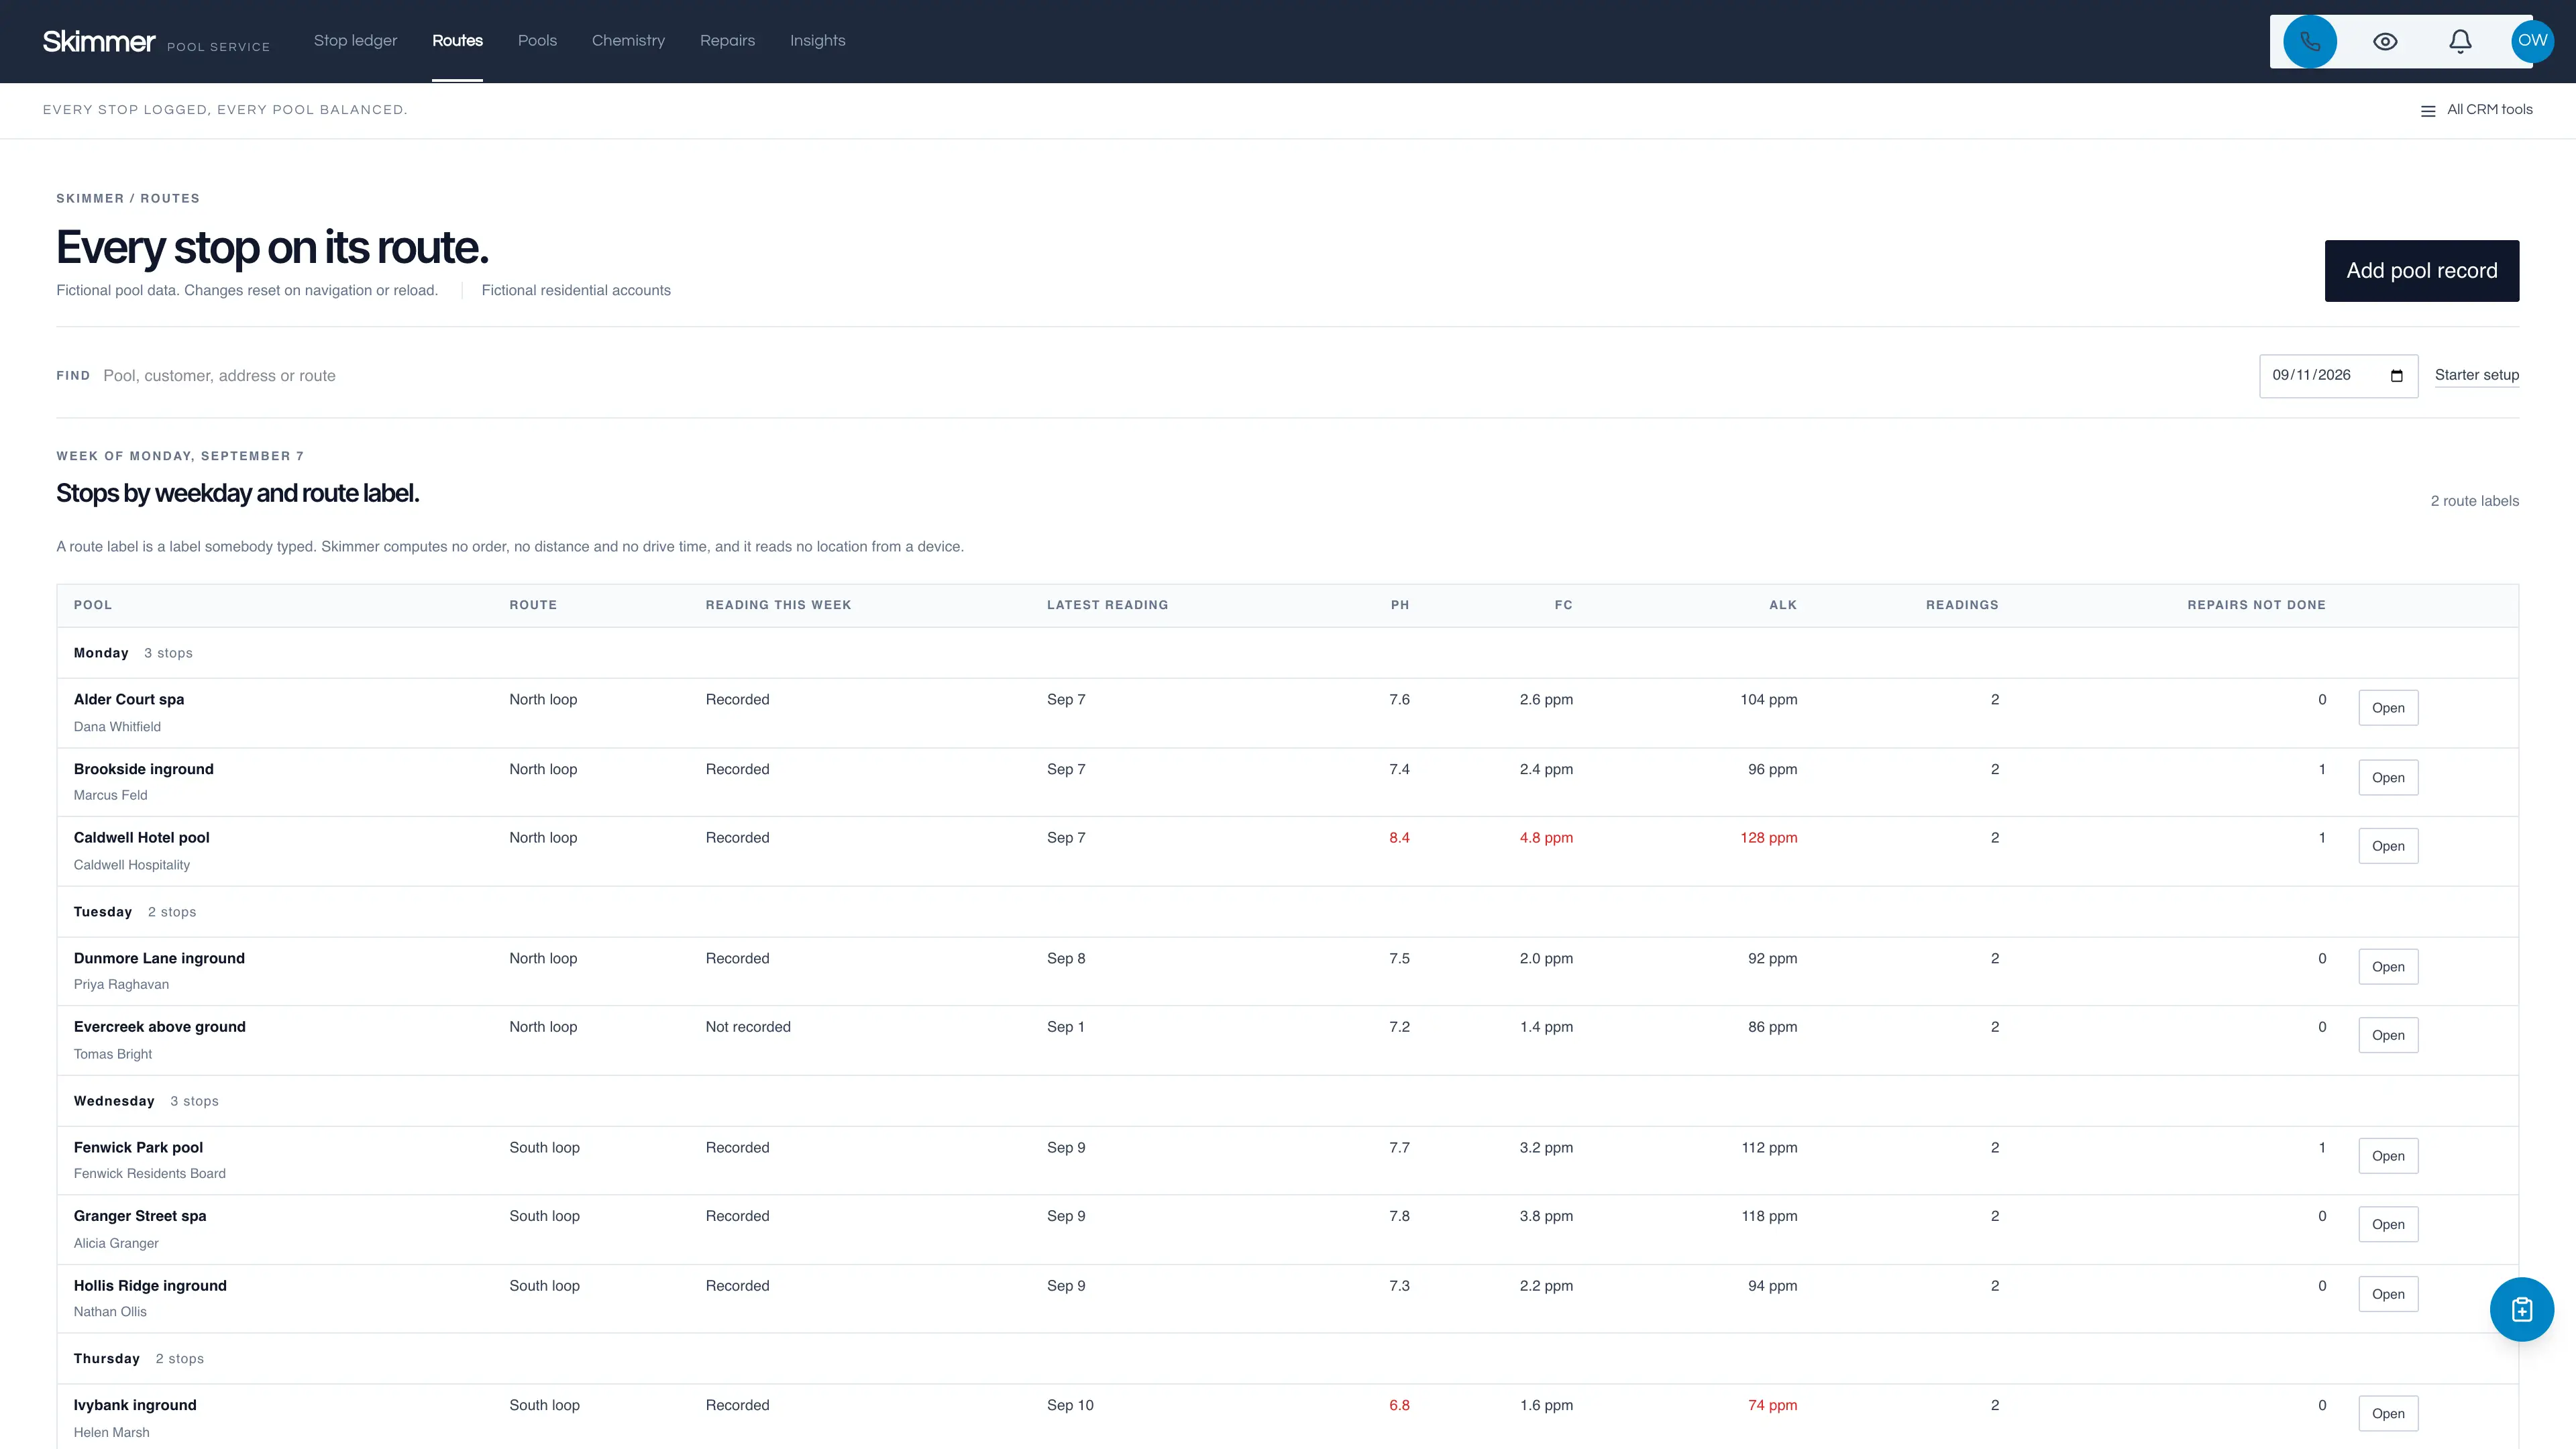Click the Wednesday group header

1287,1101
